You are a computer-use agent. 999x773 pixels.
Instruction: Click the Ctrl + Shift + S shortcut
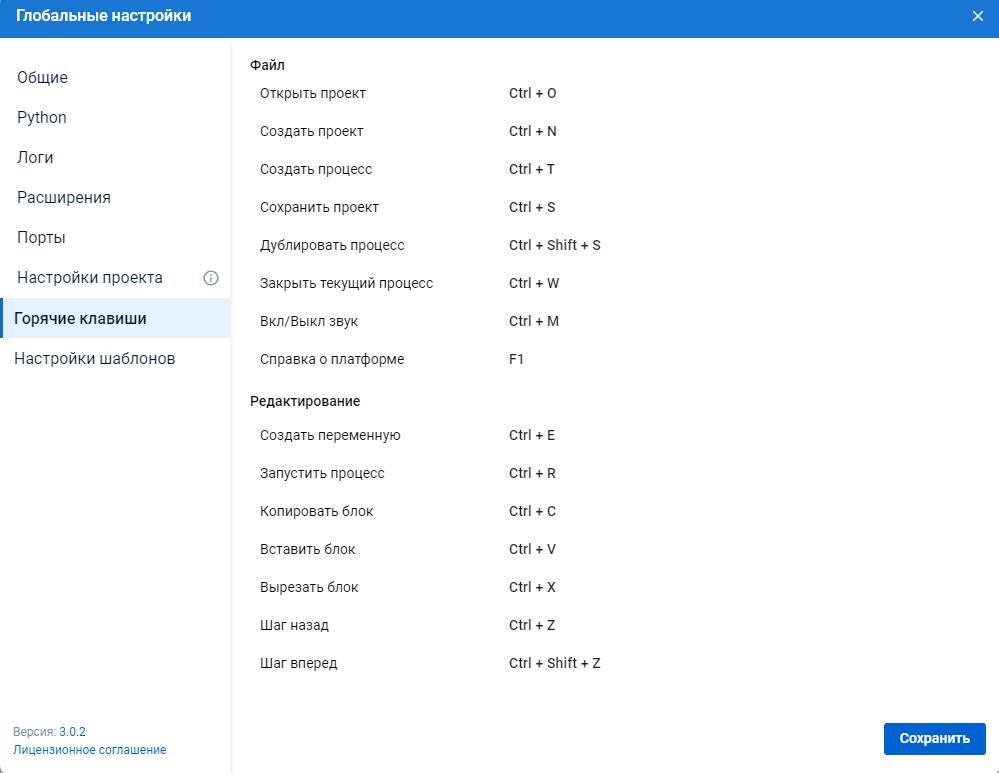tap(555, 245)
